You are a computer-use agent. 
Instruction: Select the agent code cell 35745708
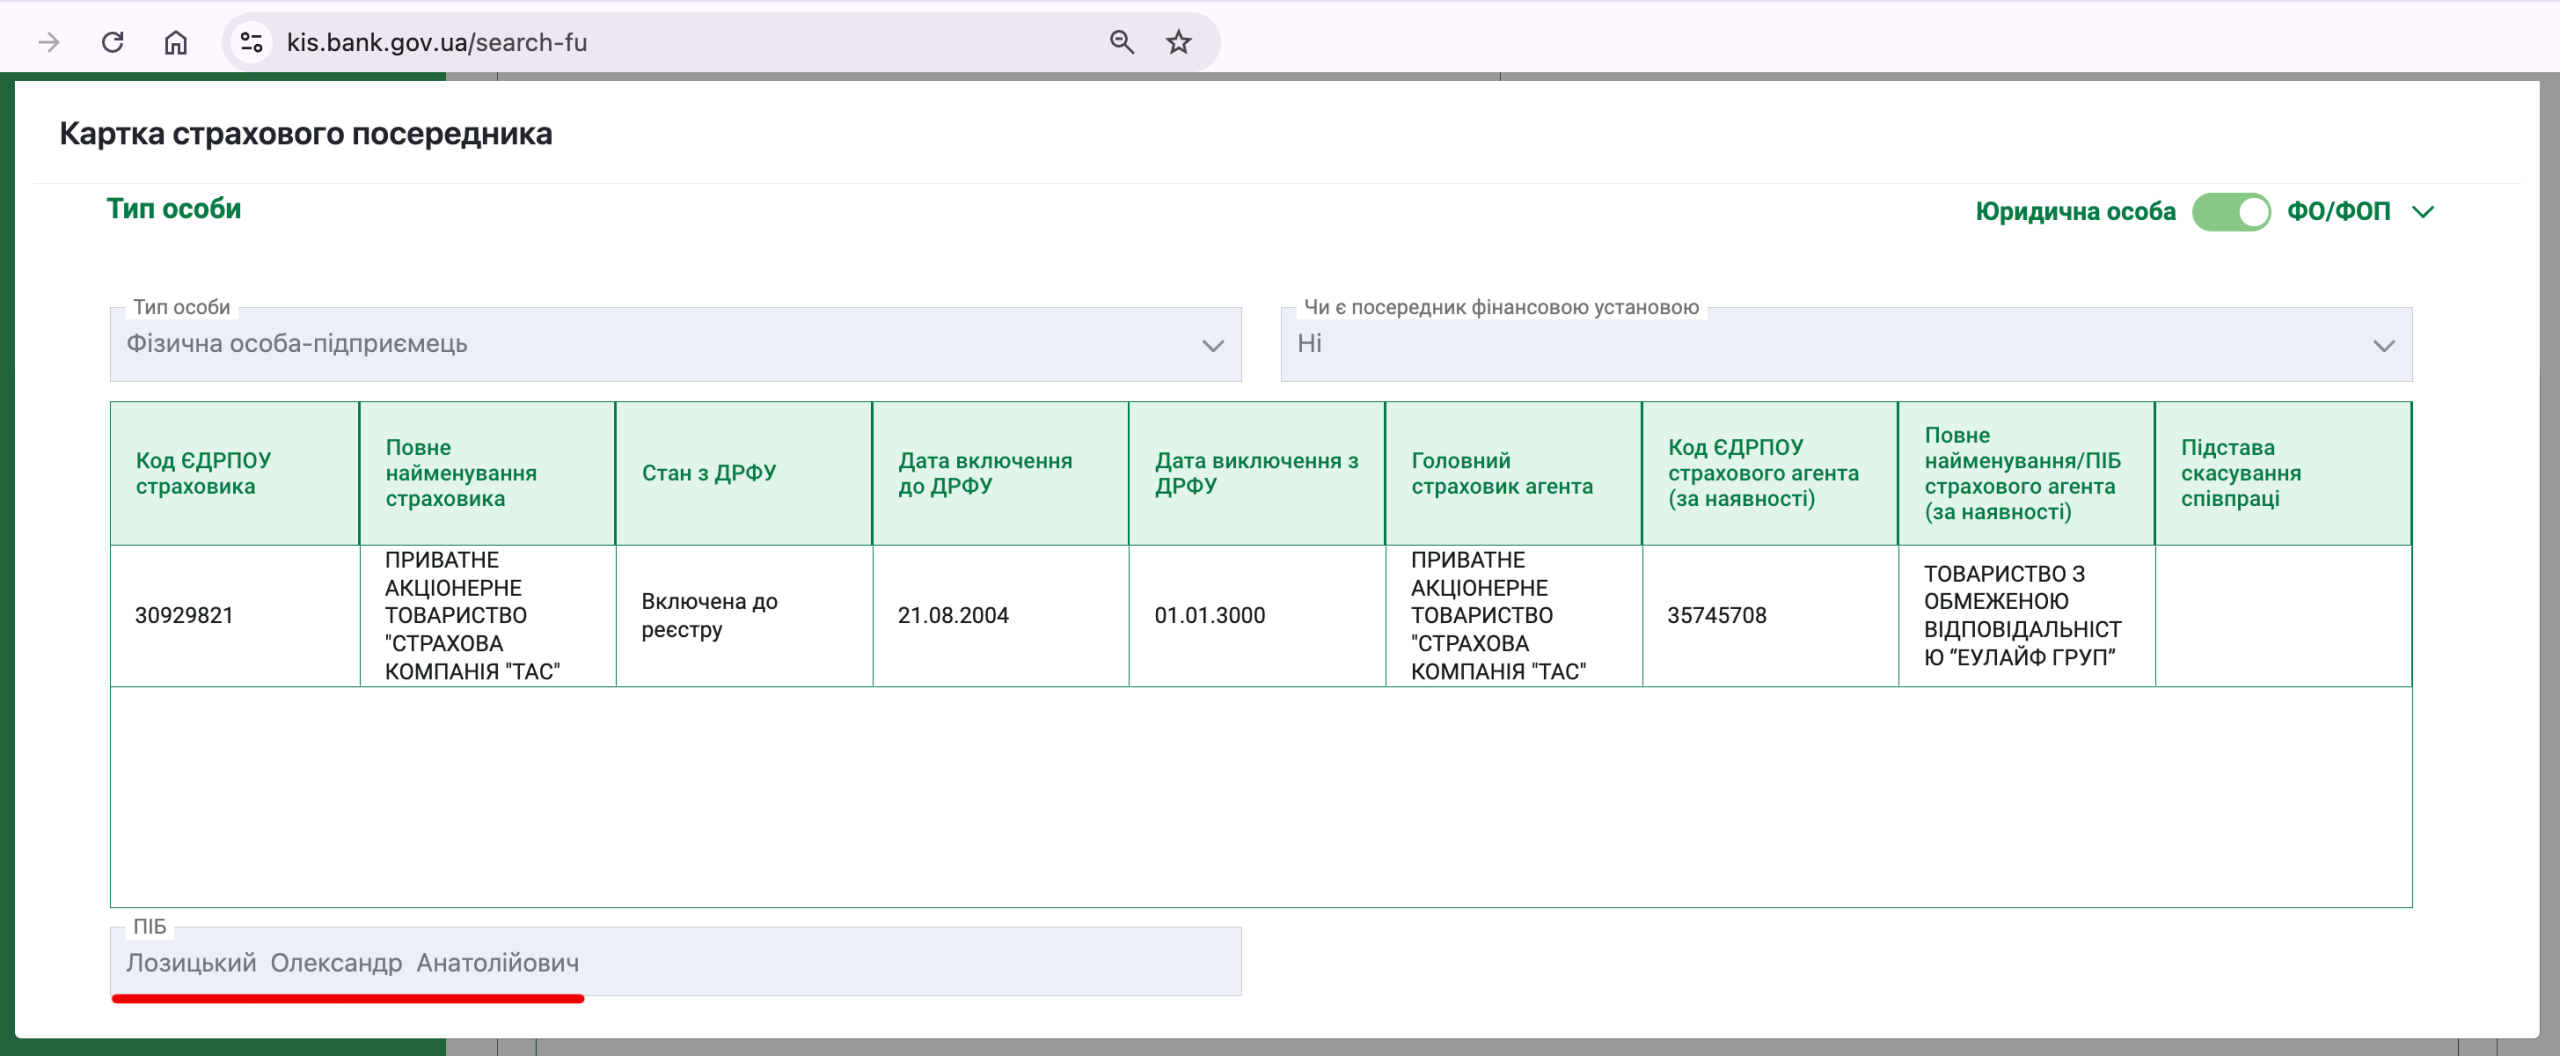point(1717,615)
